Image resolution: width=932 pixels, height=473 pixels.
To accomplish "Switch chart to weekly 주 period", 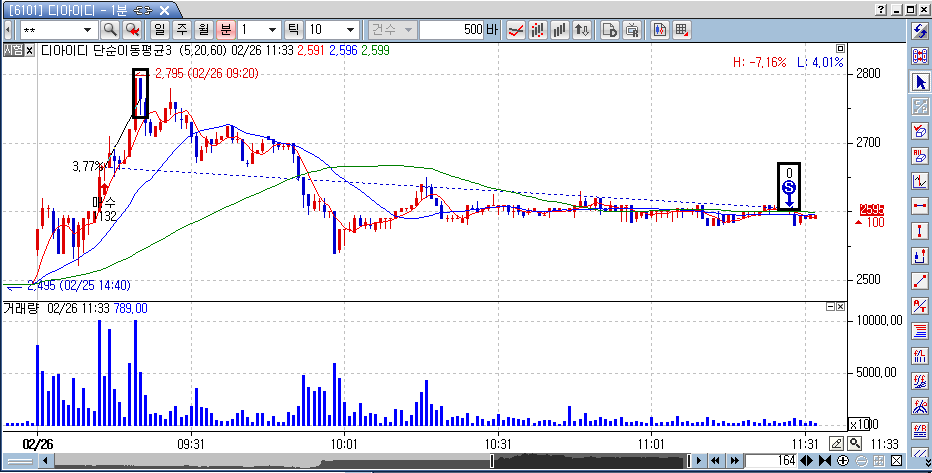I will pyautogui.click(x=181, y=29).
